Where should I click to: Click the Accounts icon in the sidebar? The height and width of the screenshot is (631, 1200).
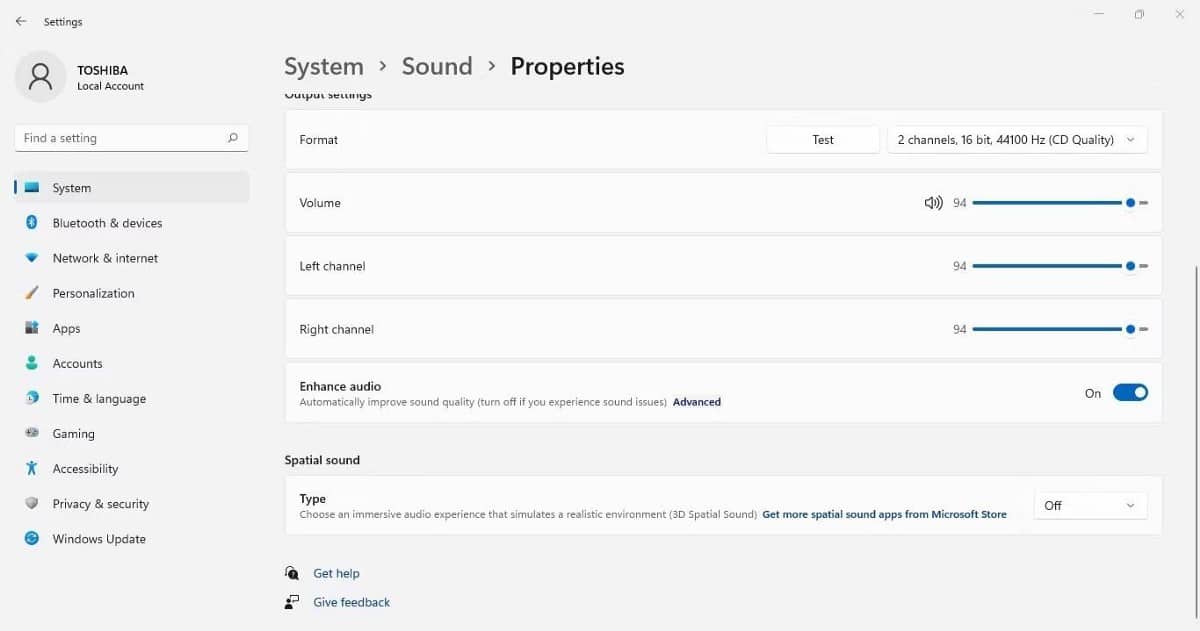point(30,363)
